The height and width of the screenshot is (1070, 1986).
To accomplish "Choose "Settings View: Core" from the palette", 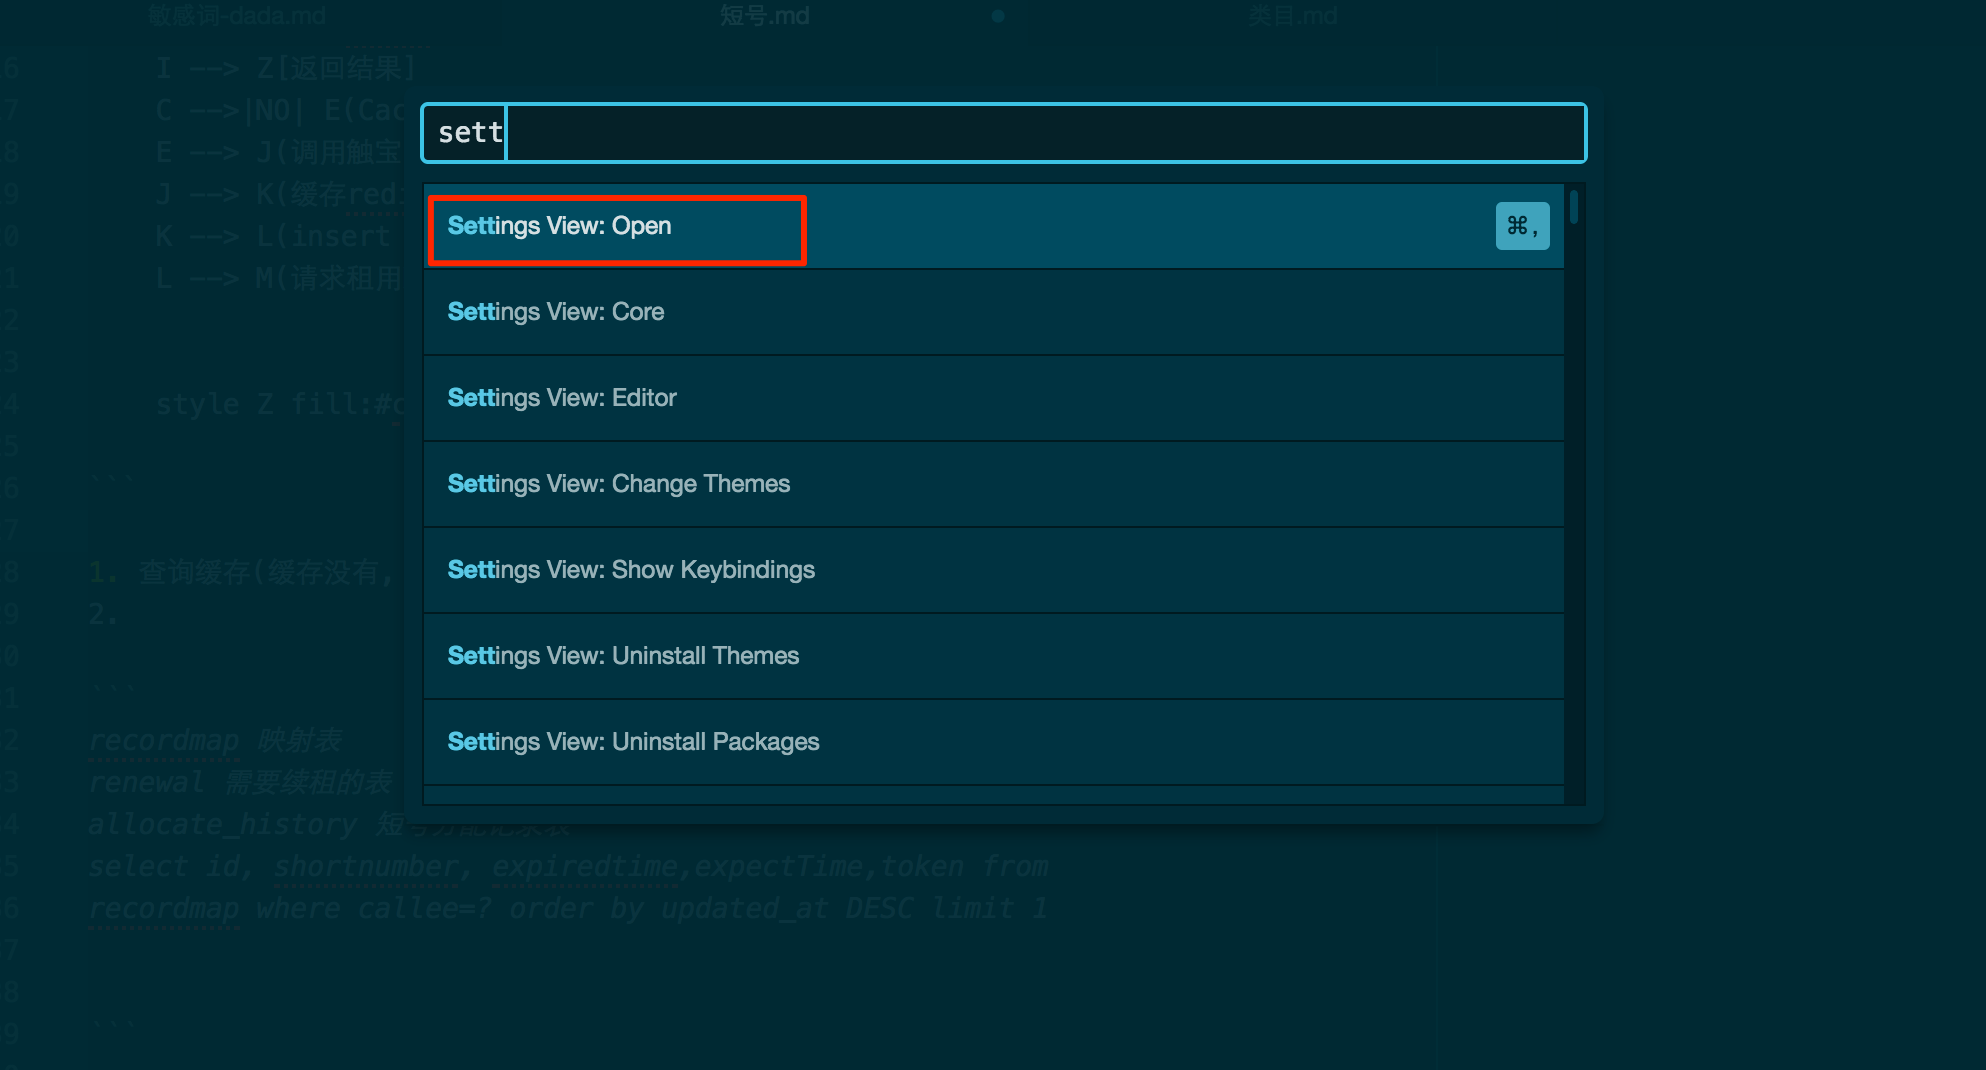I will (x=993, y=312).
